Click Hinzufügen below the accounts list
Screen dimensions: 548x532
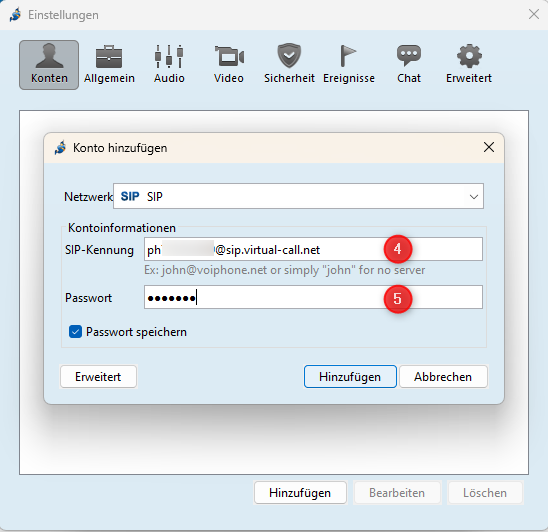click(x=300, y=493)
